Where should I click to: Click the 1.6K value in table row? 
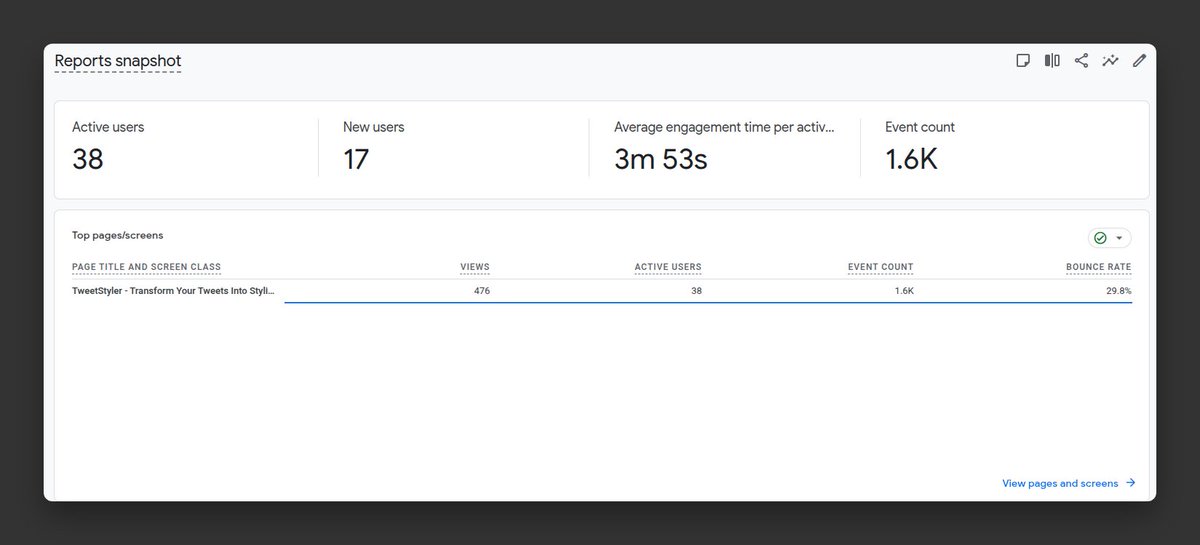pos(905,291)
